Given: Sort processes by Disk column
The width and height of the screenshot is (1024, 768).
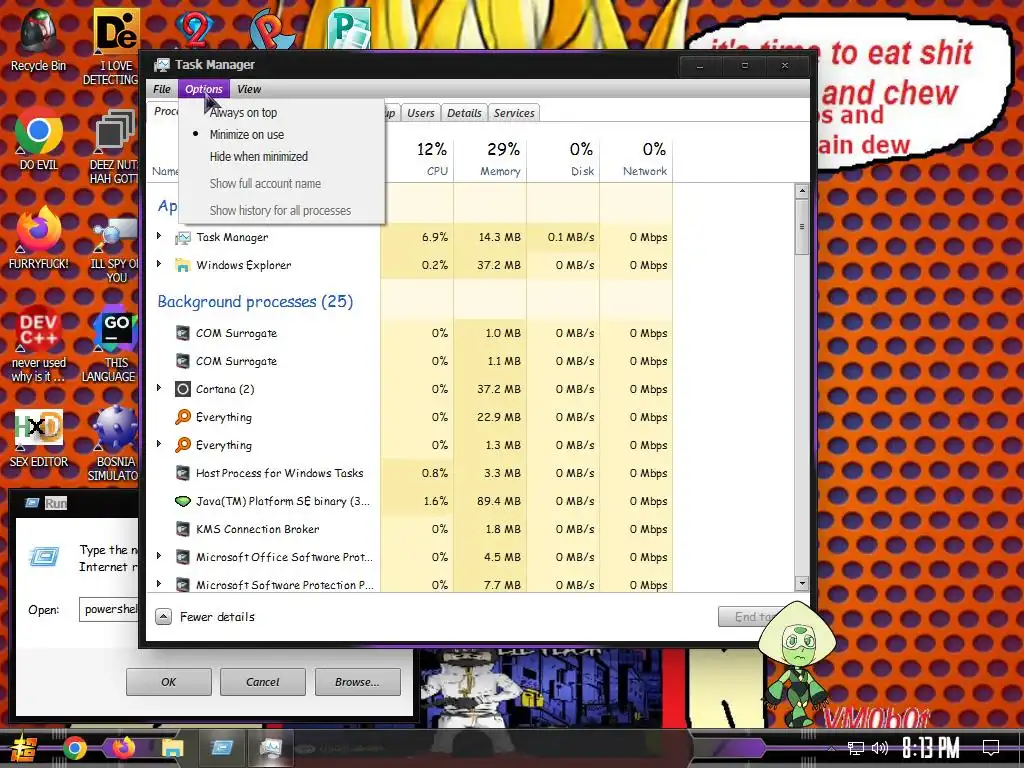Looking at the screenshot, I should (x=564, y=159).
